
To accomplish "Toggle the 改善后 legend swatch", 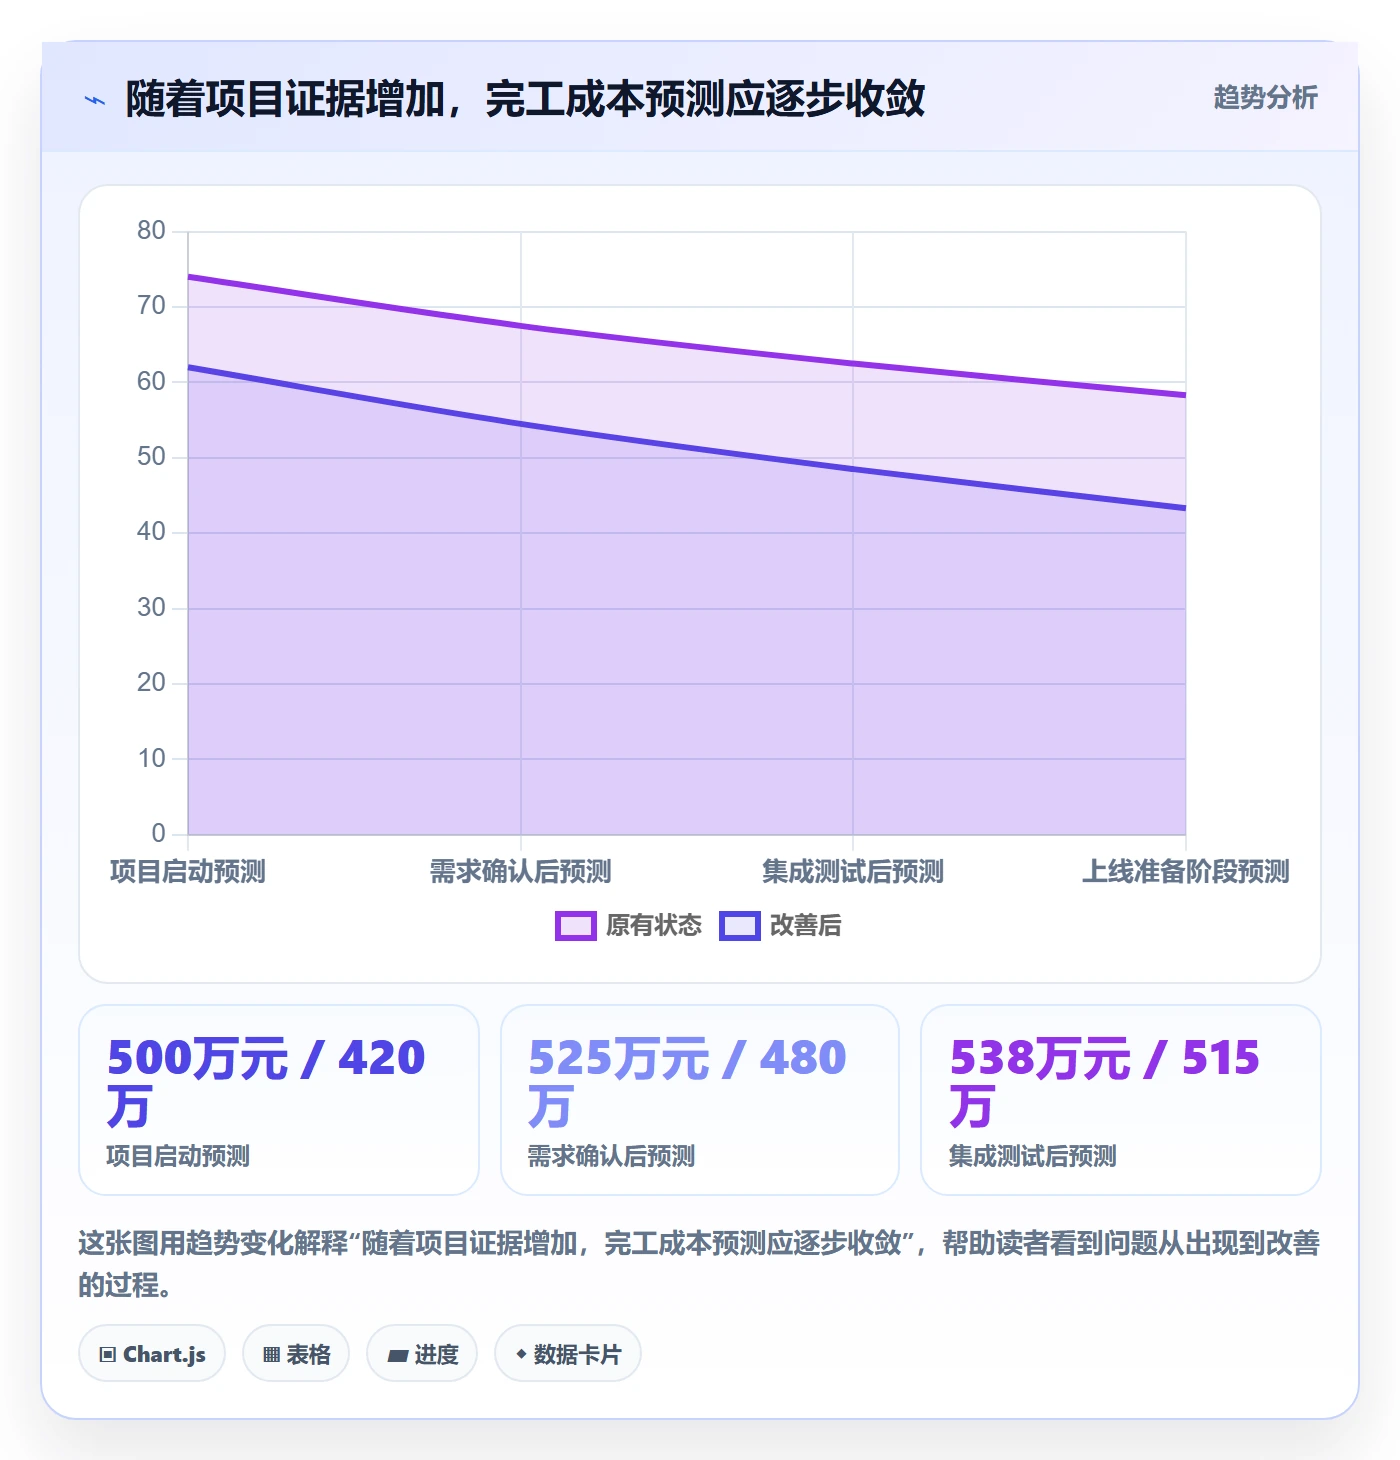I will point(740,926).
